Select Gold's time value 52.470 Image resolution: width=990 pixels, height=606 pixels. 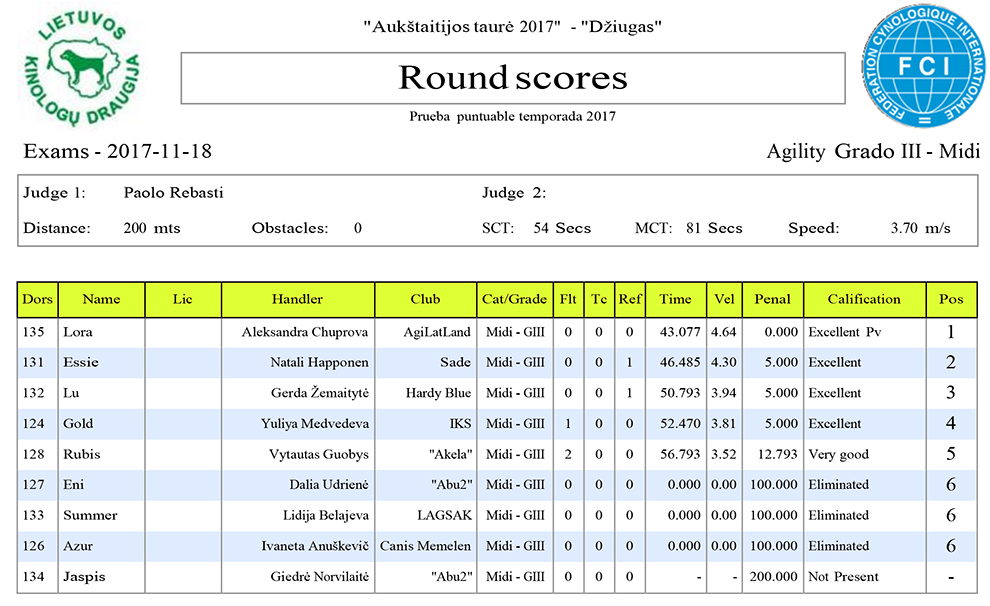(x=676, y=424)
